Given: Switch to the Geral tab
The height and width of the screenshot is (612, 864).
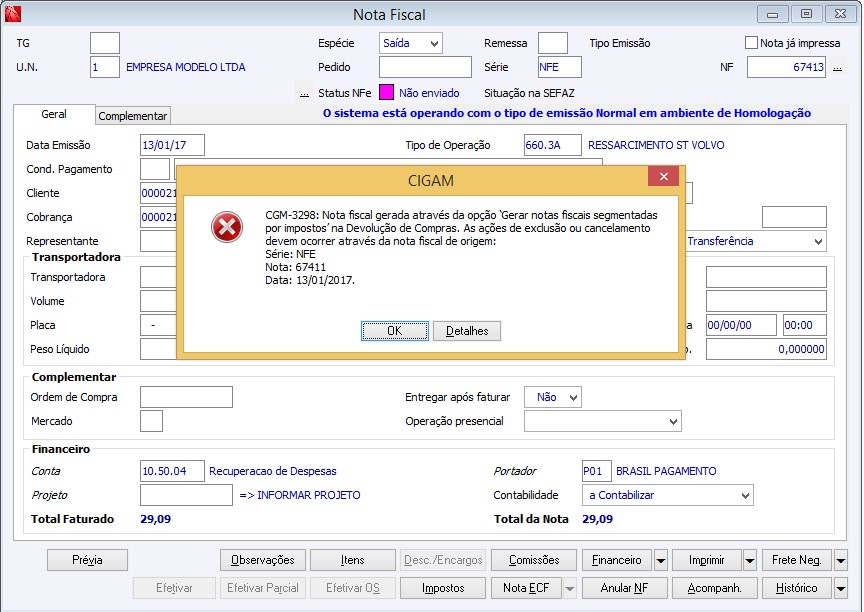Looking at the screenshot, I should [x=54, y=115].
